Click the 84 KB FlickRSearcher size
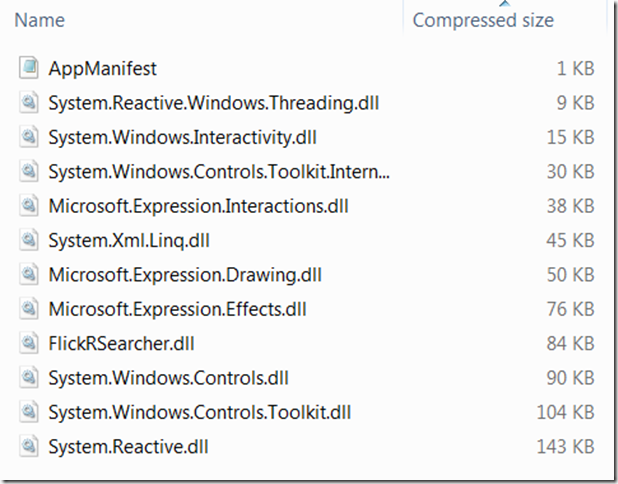 tap(570, 343)
